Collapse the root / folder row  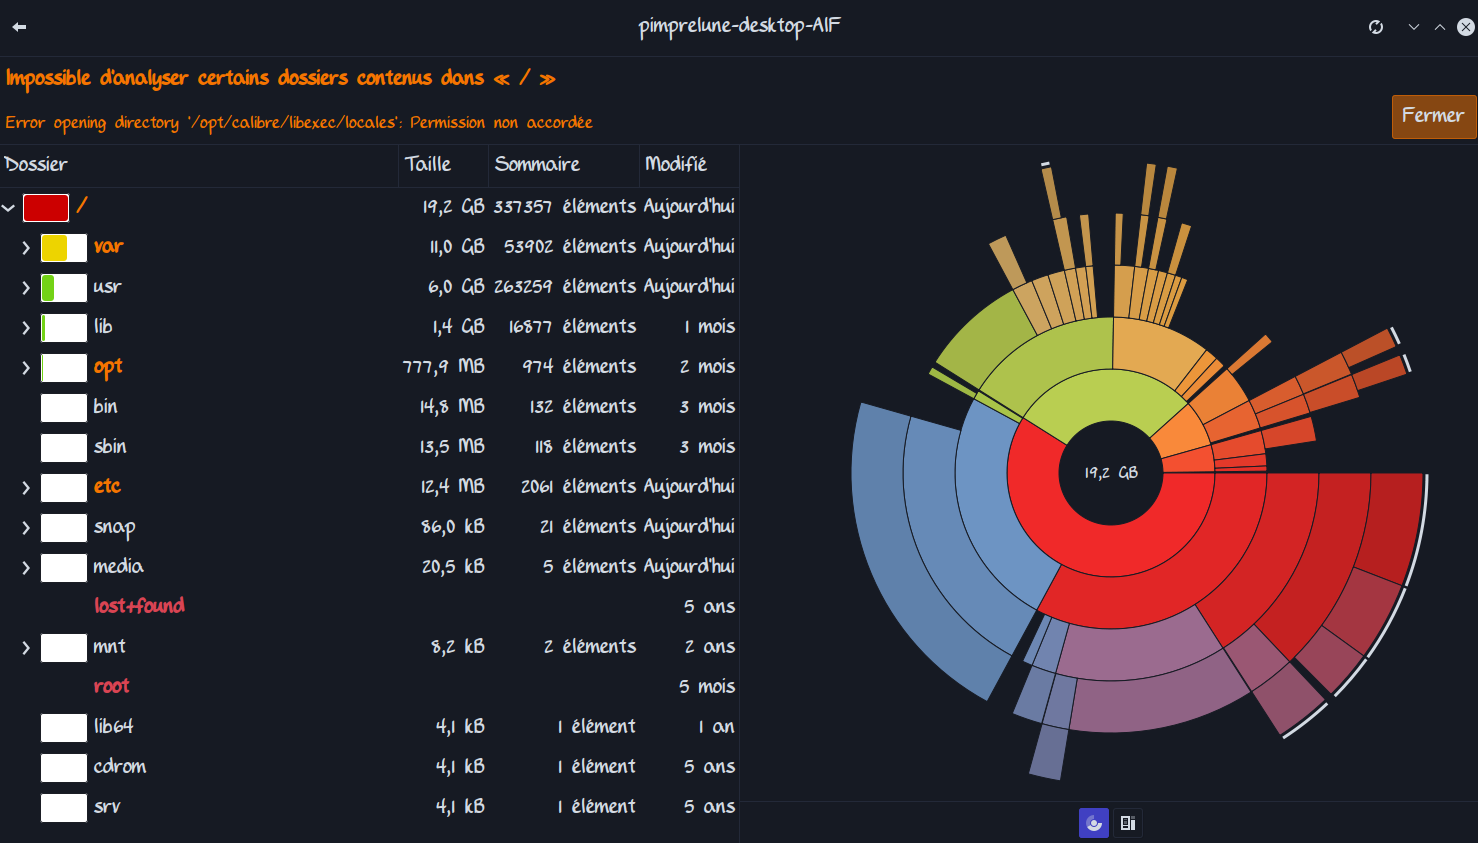click(8, 208)
